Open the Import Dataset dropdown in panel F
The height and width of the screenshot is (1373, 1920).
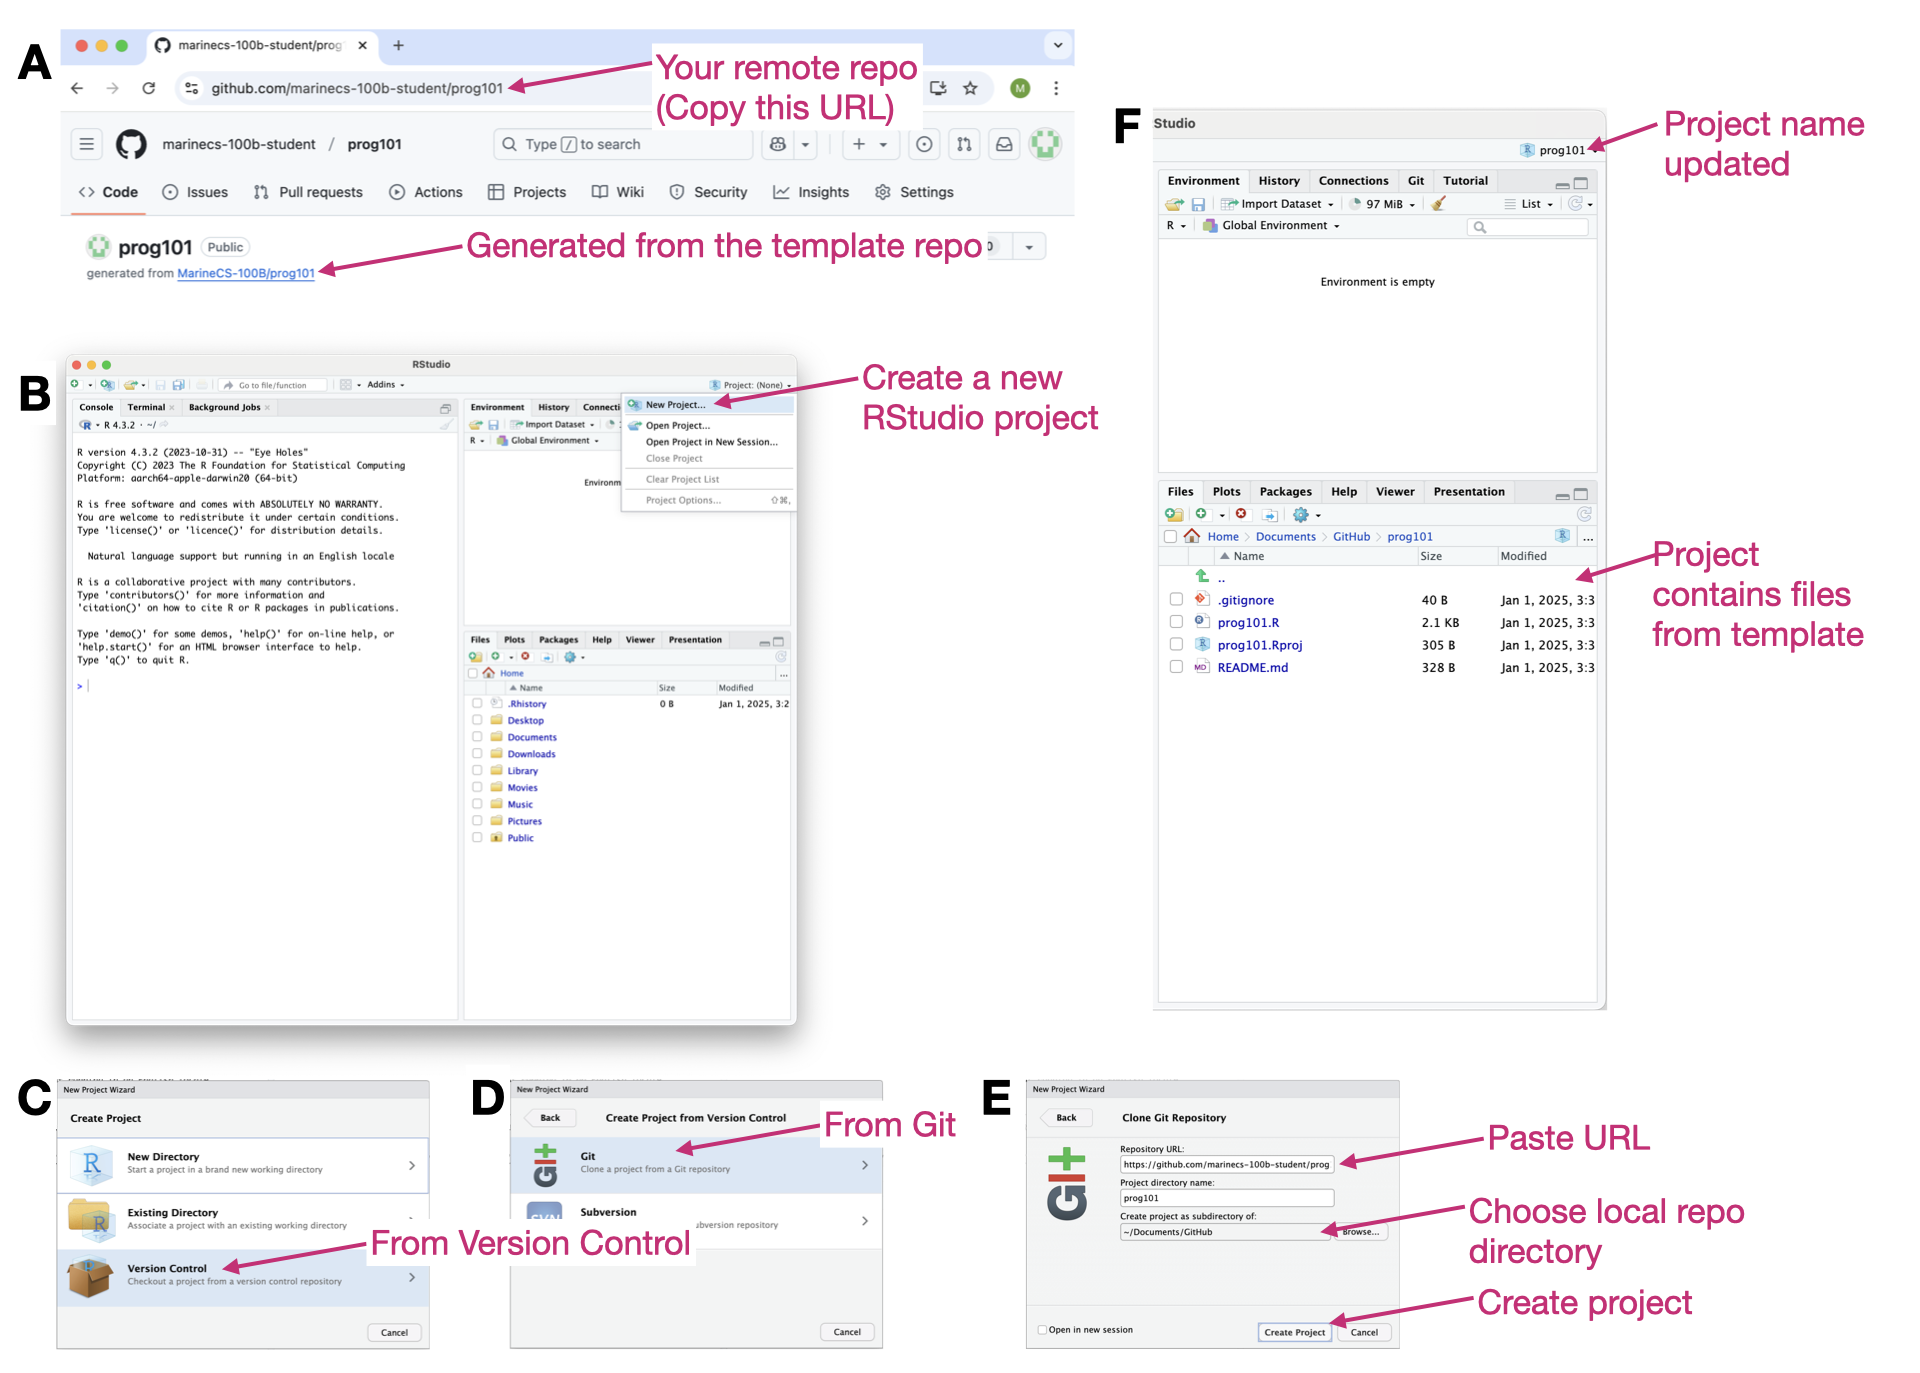click(1278, 204)
